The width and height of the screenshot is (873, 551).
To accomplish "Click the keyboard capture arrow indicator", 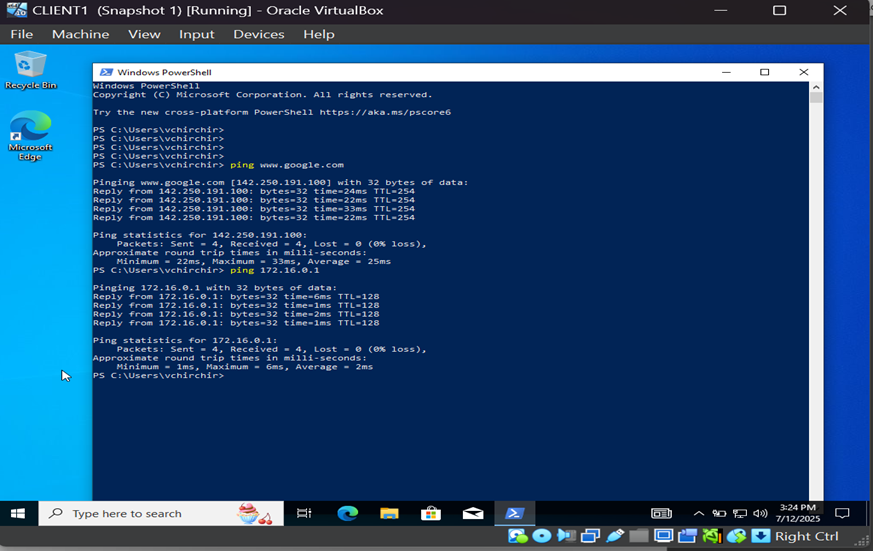I will pyautogui.click(x=761, y=536).
